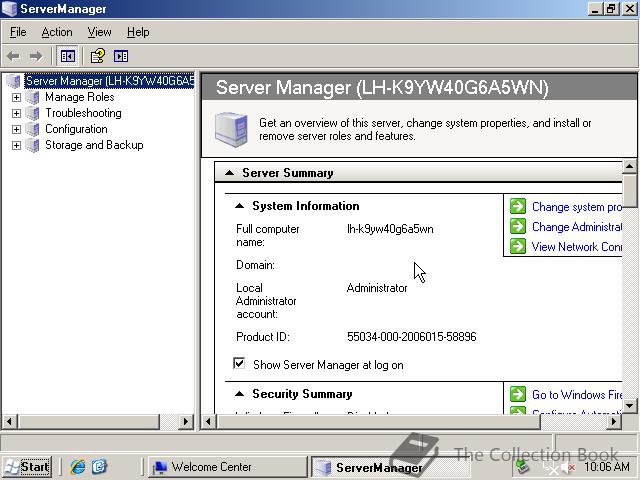Select Manage Roles in the tree

click(x=80, y=97)
